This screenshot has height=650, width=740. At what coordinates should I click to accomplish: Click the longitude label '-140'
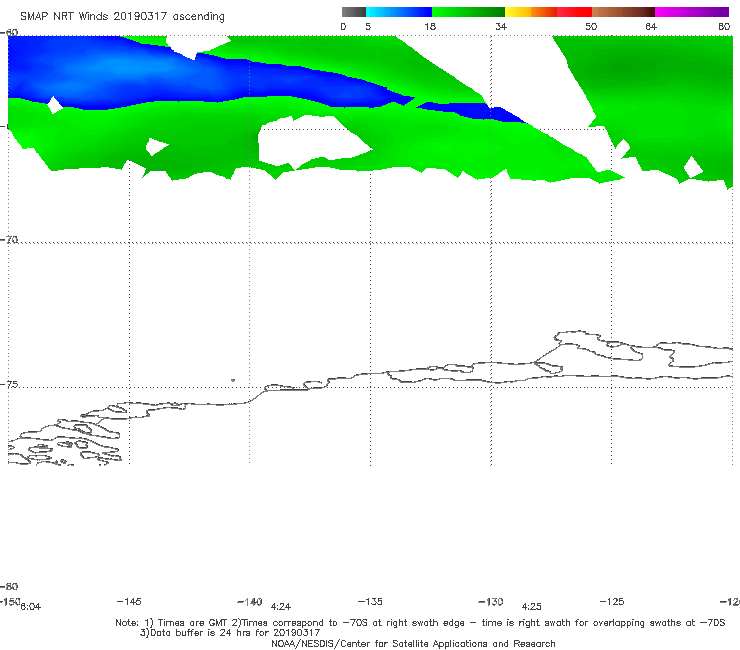(x=250, y=602)
